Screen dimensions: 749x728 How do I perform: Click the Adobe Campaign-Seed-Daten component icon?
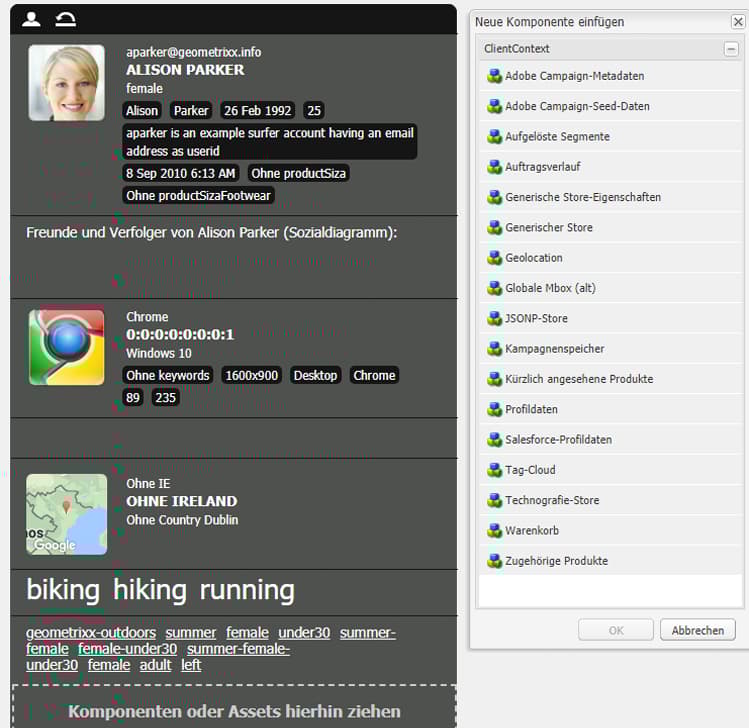494,106
